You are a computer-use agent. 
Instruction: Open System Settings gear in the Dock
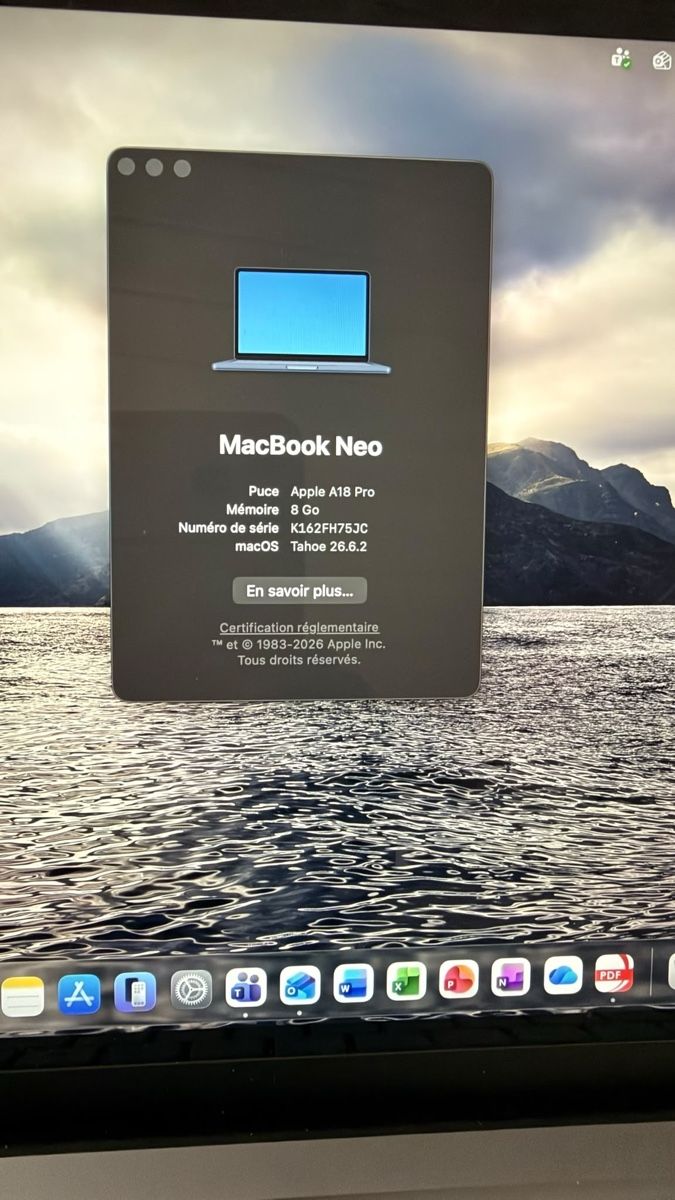tap(191, 990)
